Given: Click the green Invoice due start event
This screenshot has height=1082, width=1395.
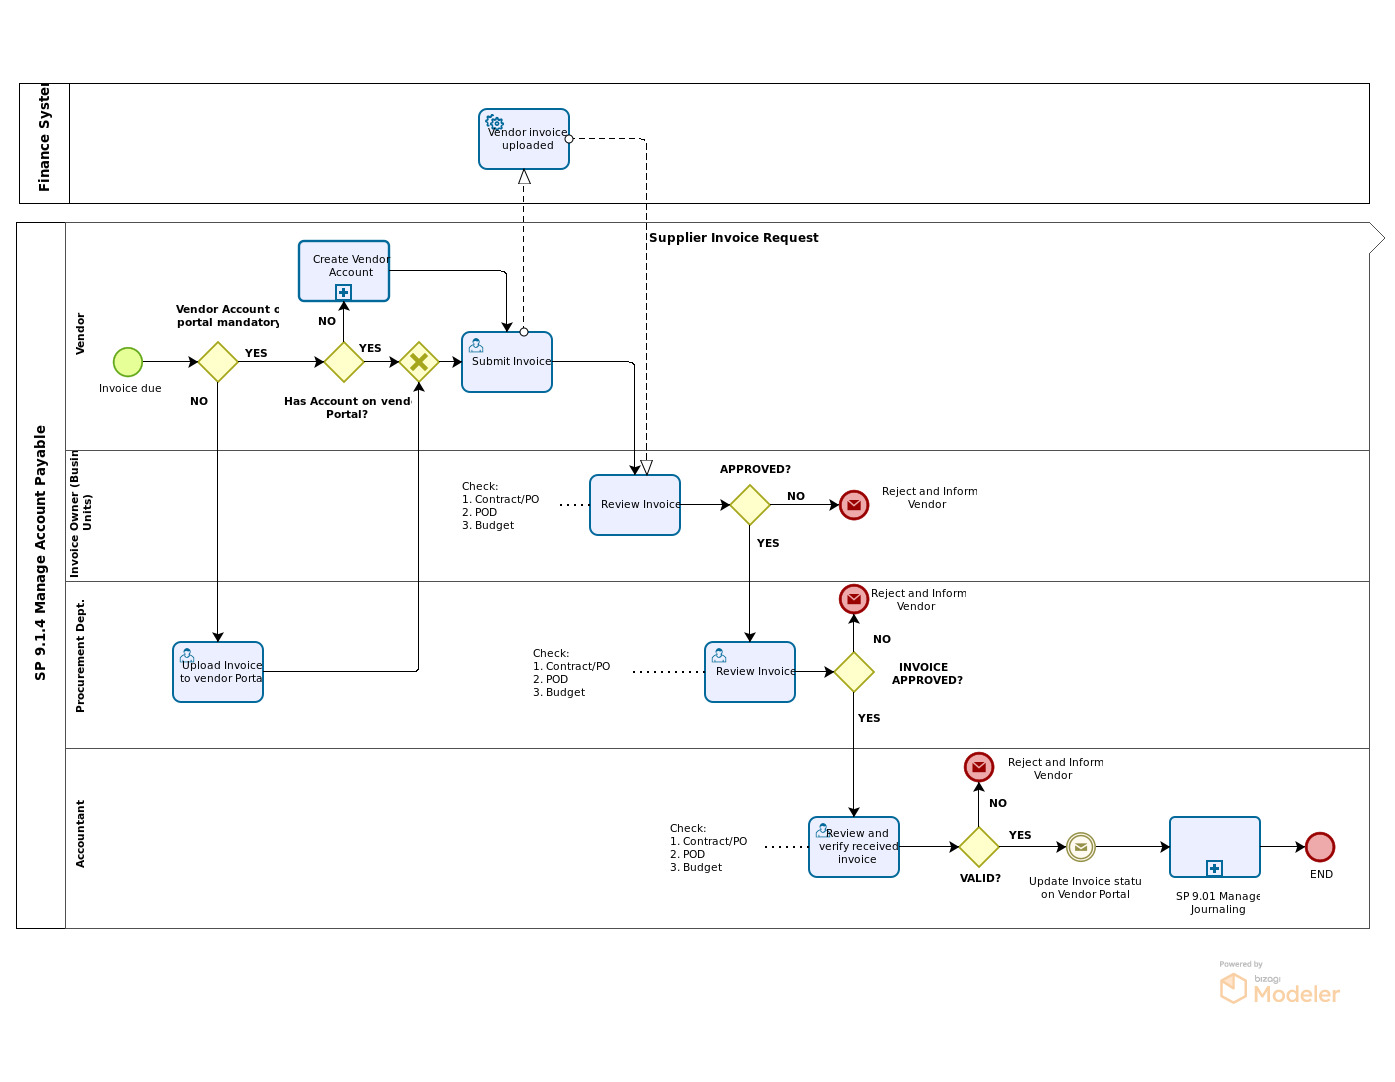Looking at the screenshot, I should [128, 362].
